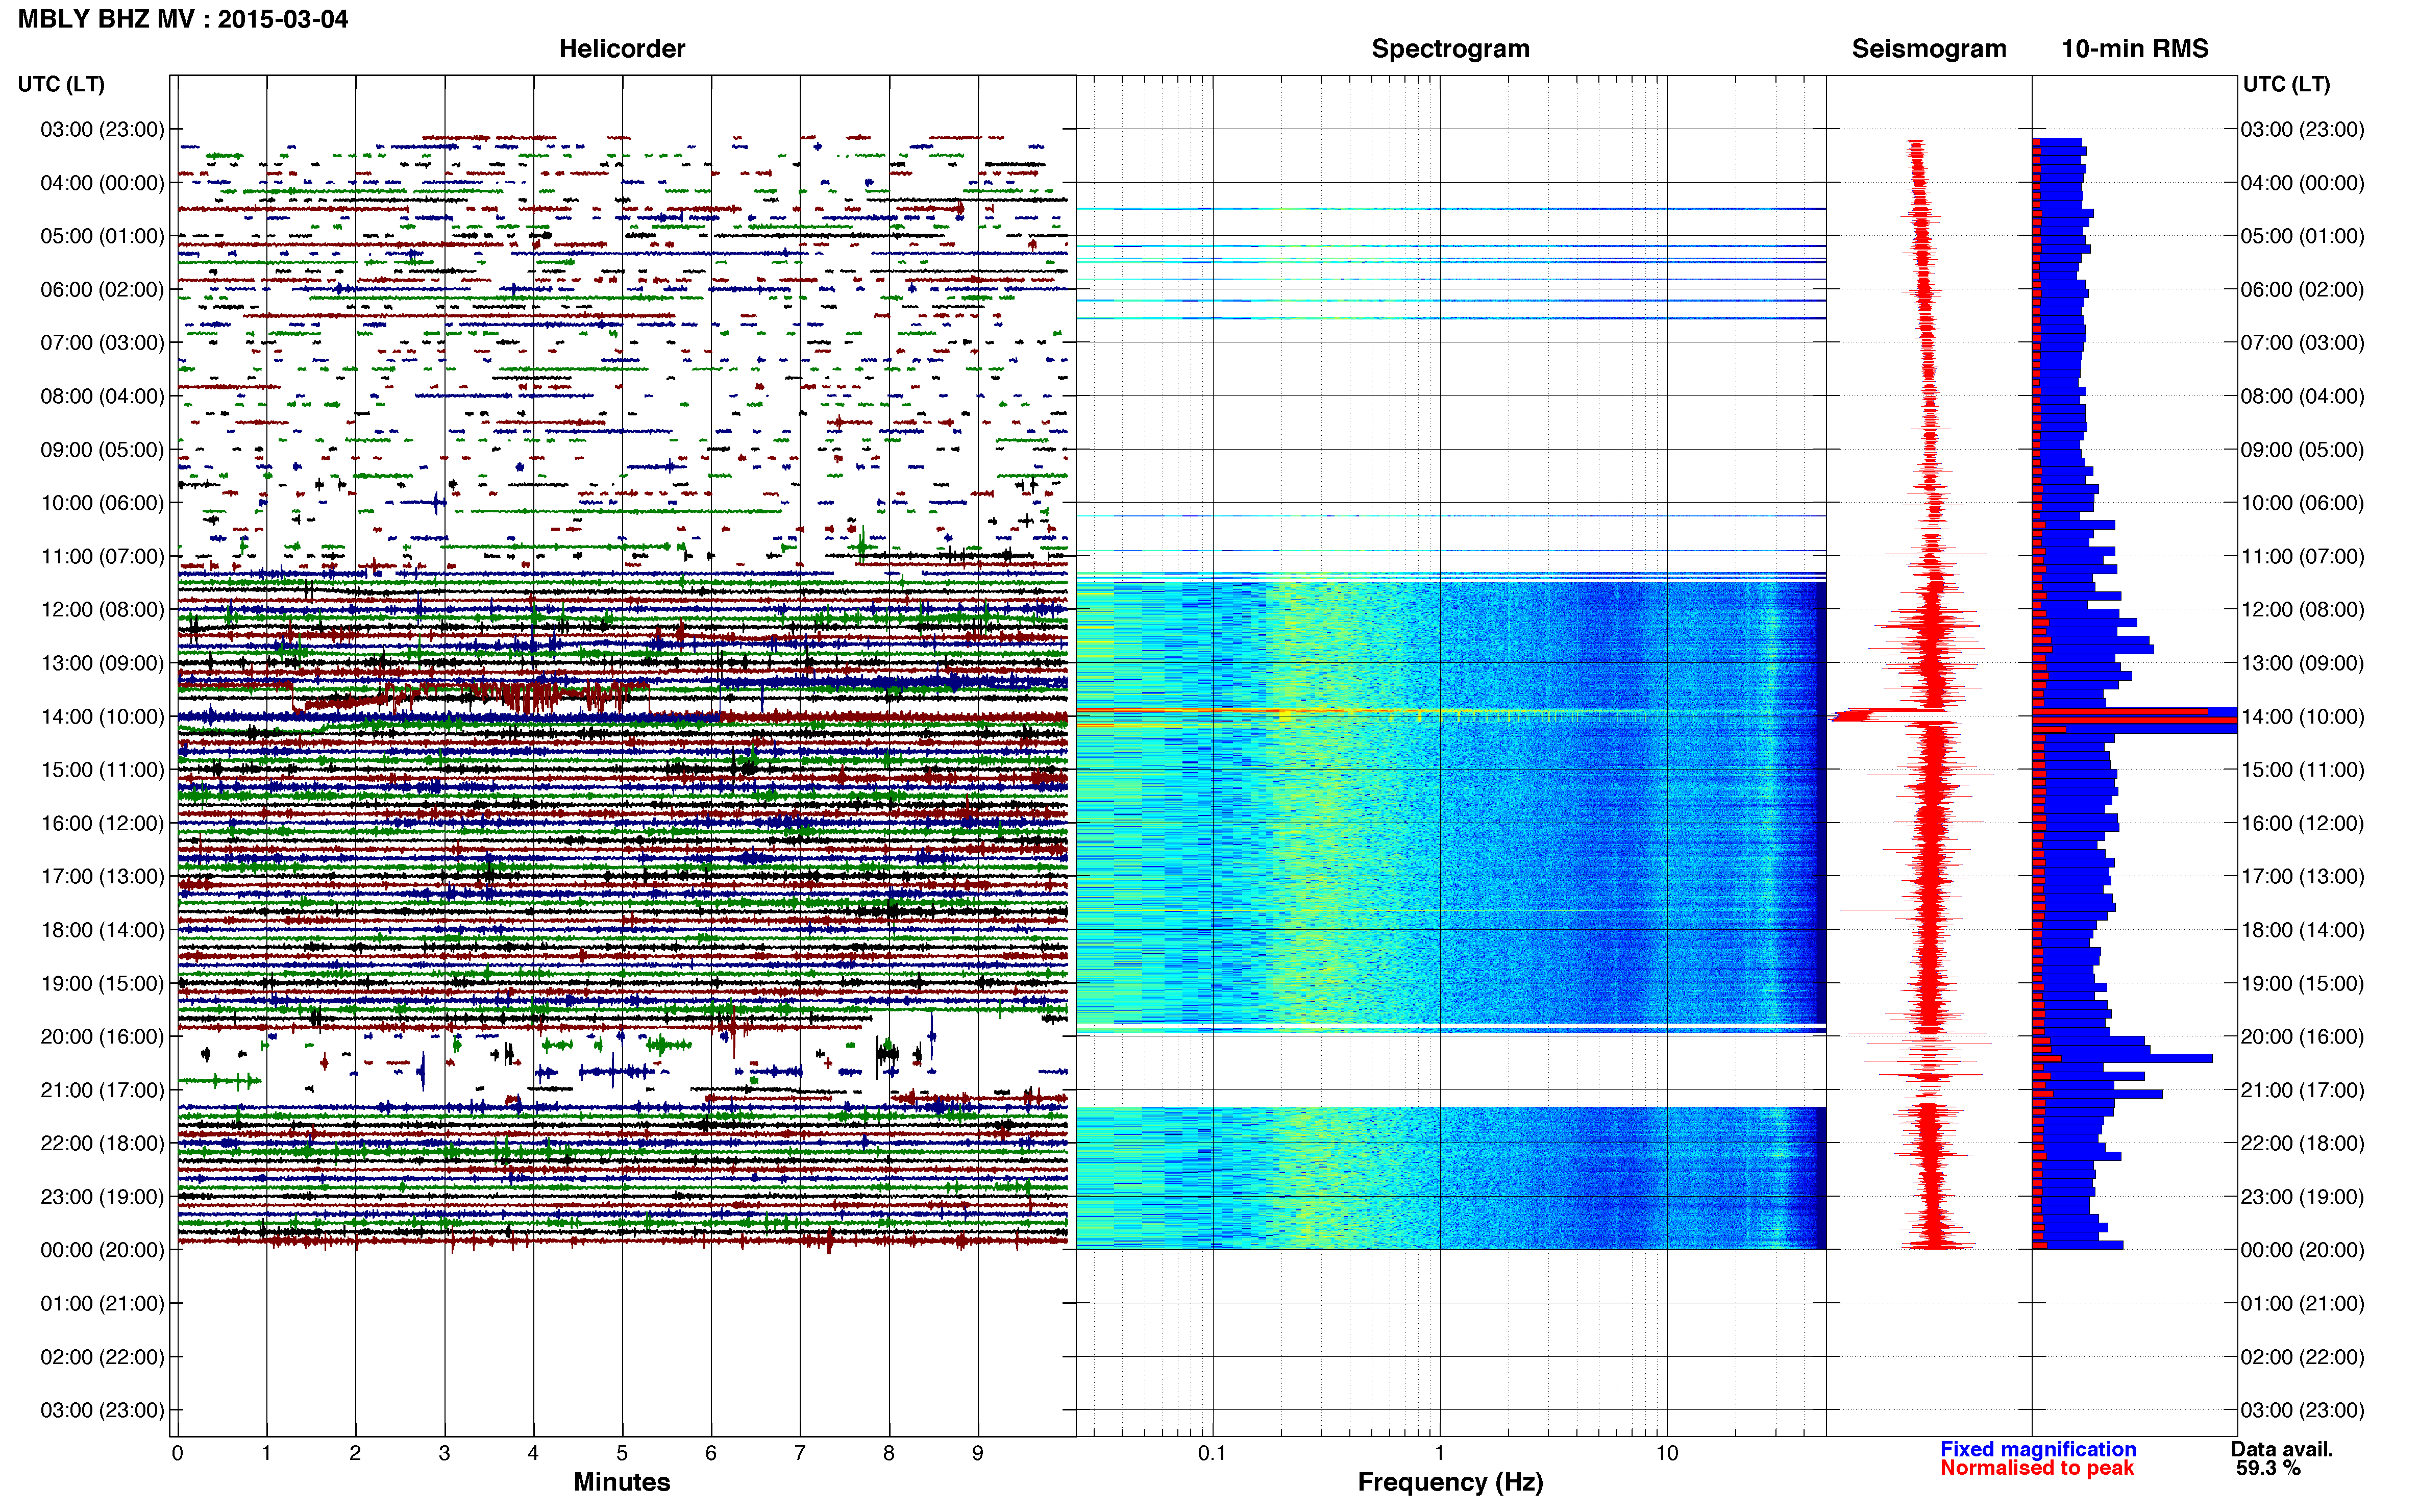Click right axis label '00:00 (20:00)'
Image resolution: width=2419 pixels, height=1512 pixels.
coord(2303,1250)
